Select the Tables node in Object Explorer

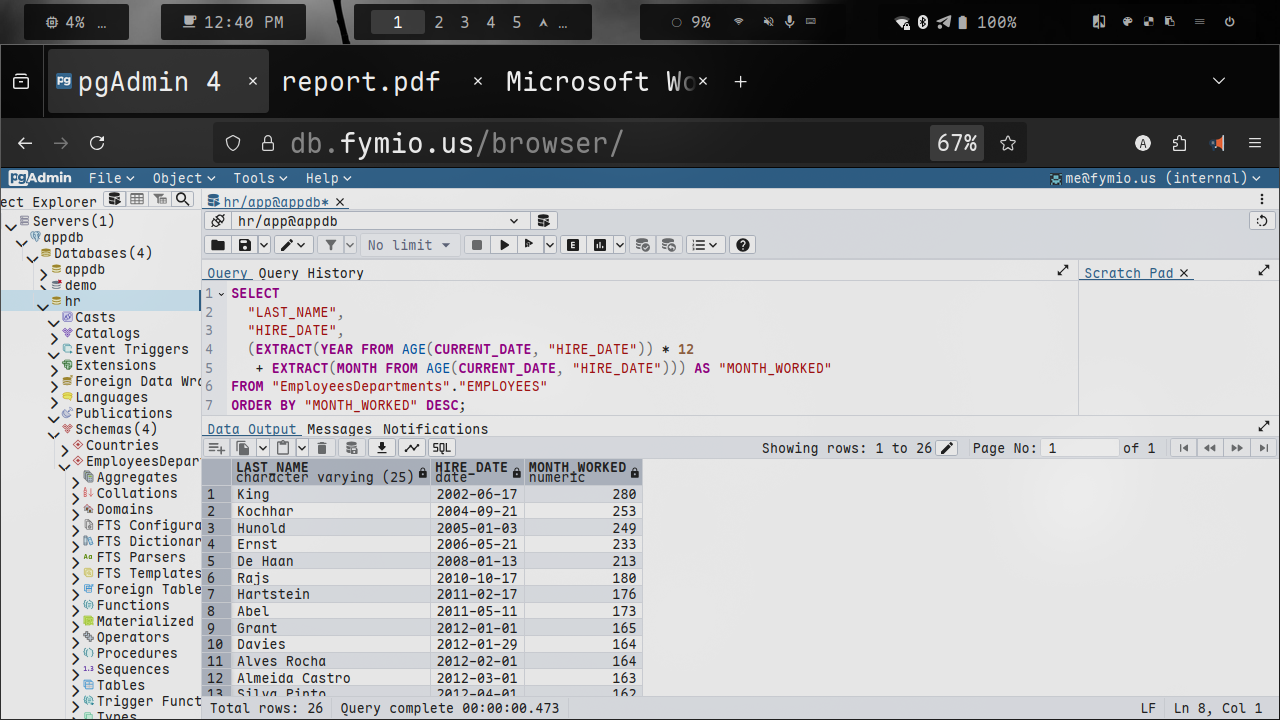[120, 685]
